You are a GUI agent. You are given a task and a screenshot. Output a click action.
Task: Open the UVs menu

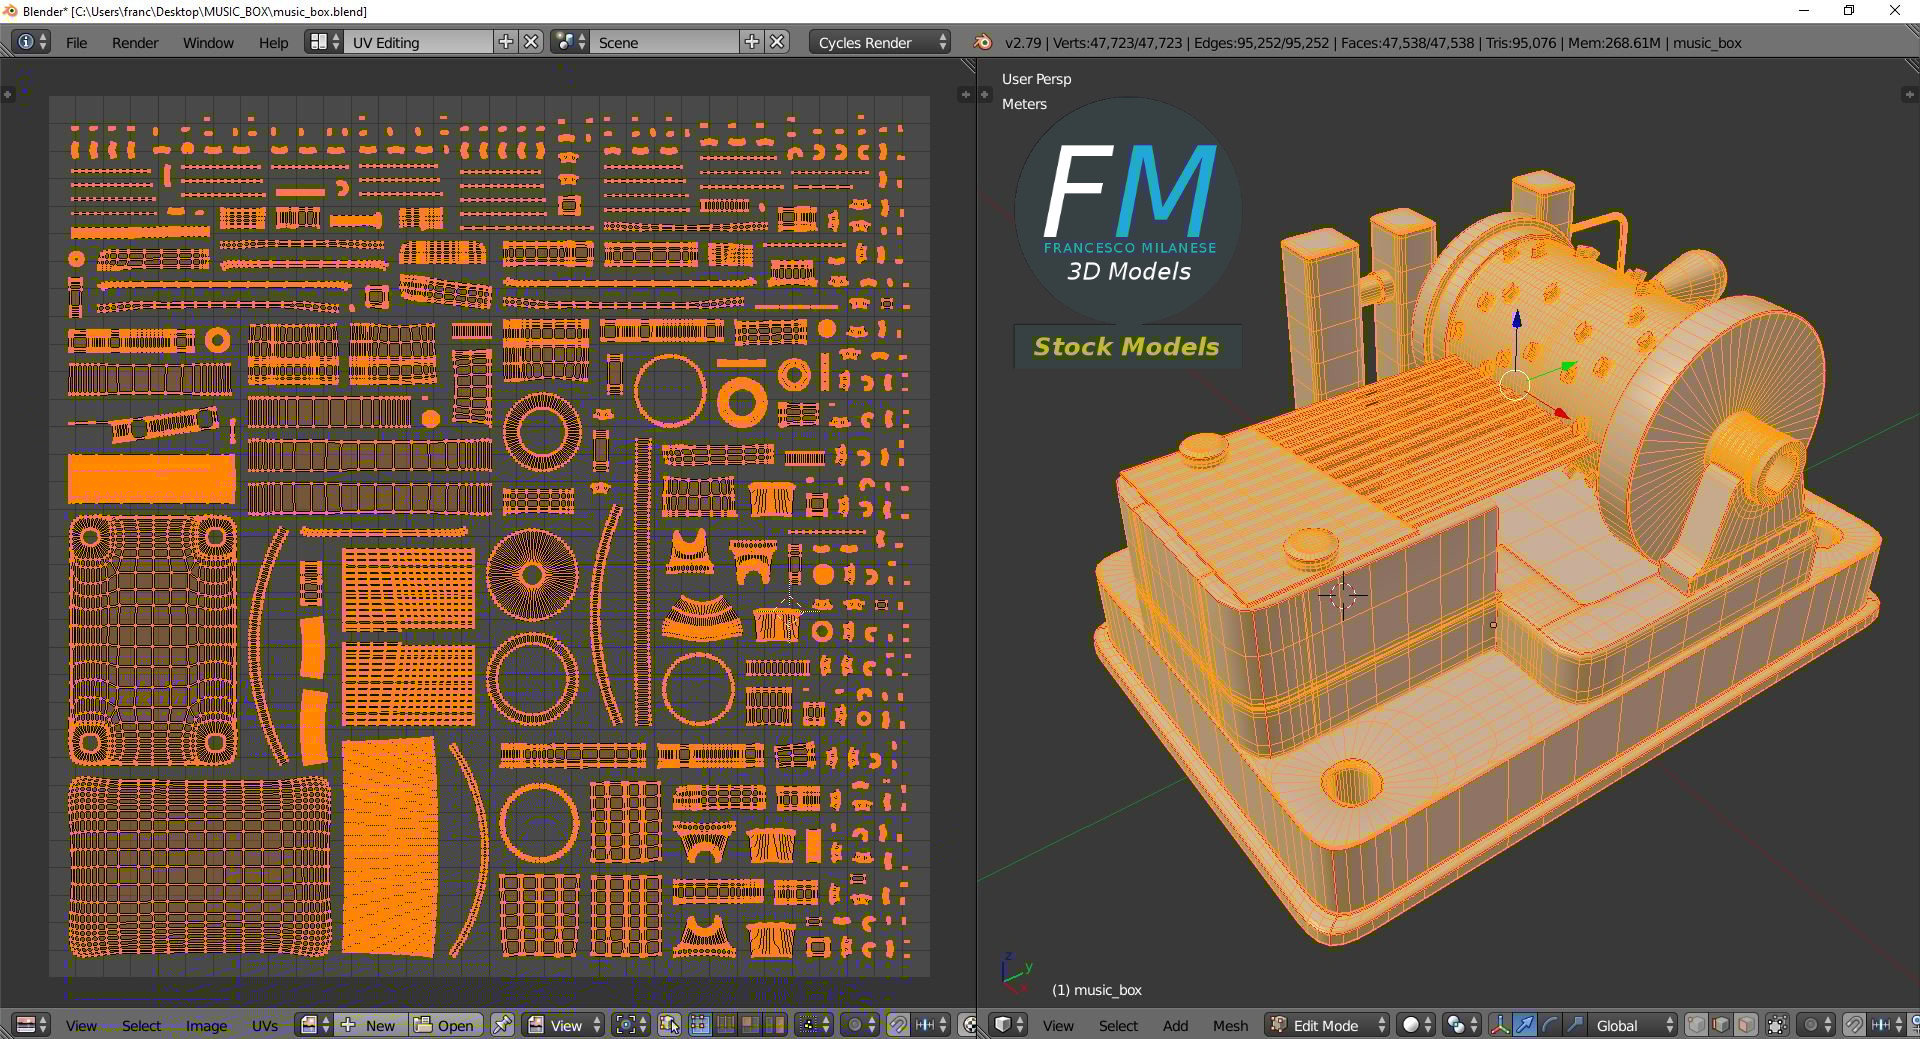(x=264, y=1025)
